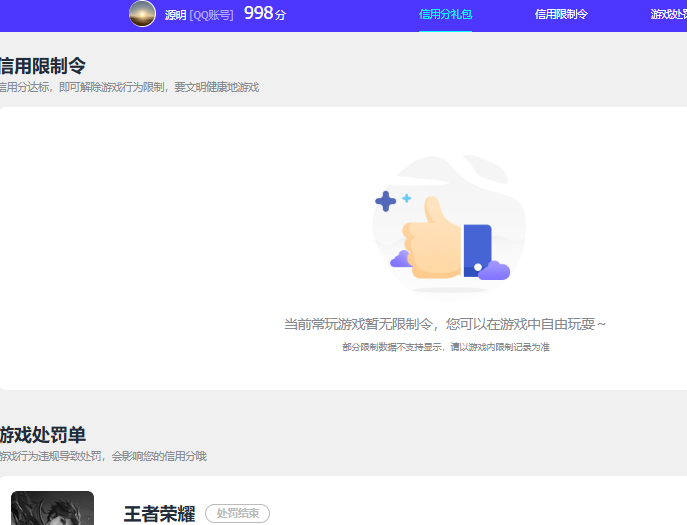Screen dimensions: 687x525
Task: Click the 998分 credit score
Action: pyautogui.click(x=265, y=13)
